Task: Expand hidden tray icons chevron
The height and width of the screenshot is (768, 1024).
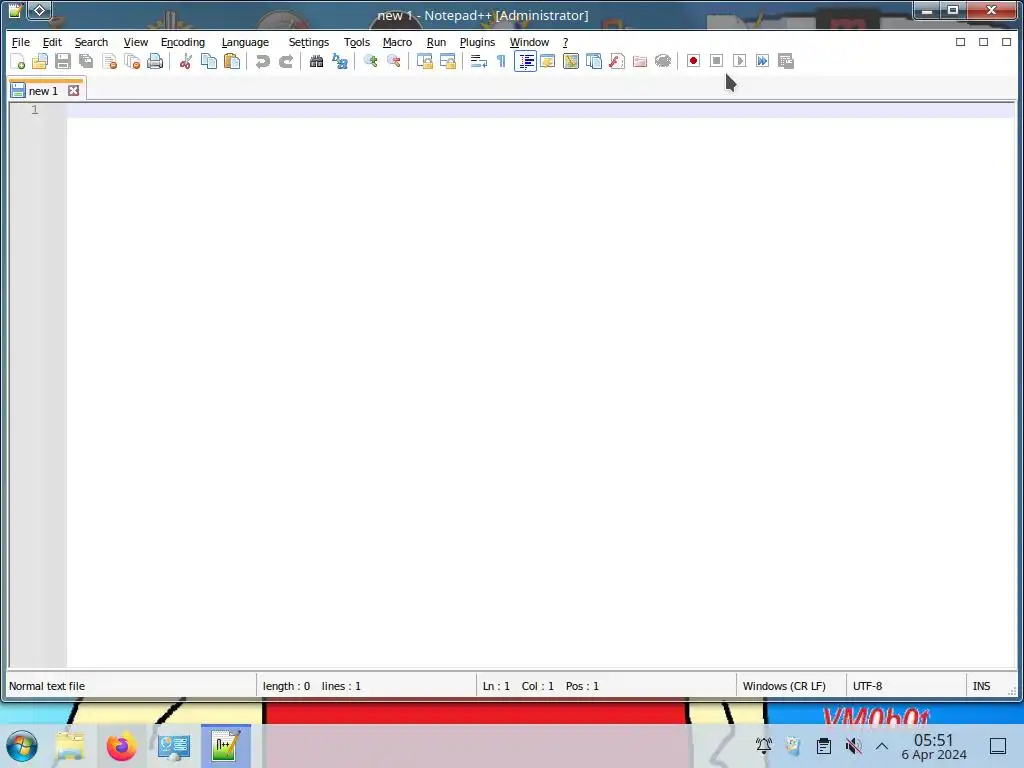Action: pyautogui.click(x=882, y=746)
